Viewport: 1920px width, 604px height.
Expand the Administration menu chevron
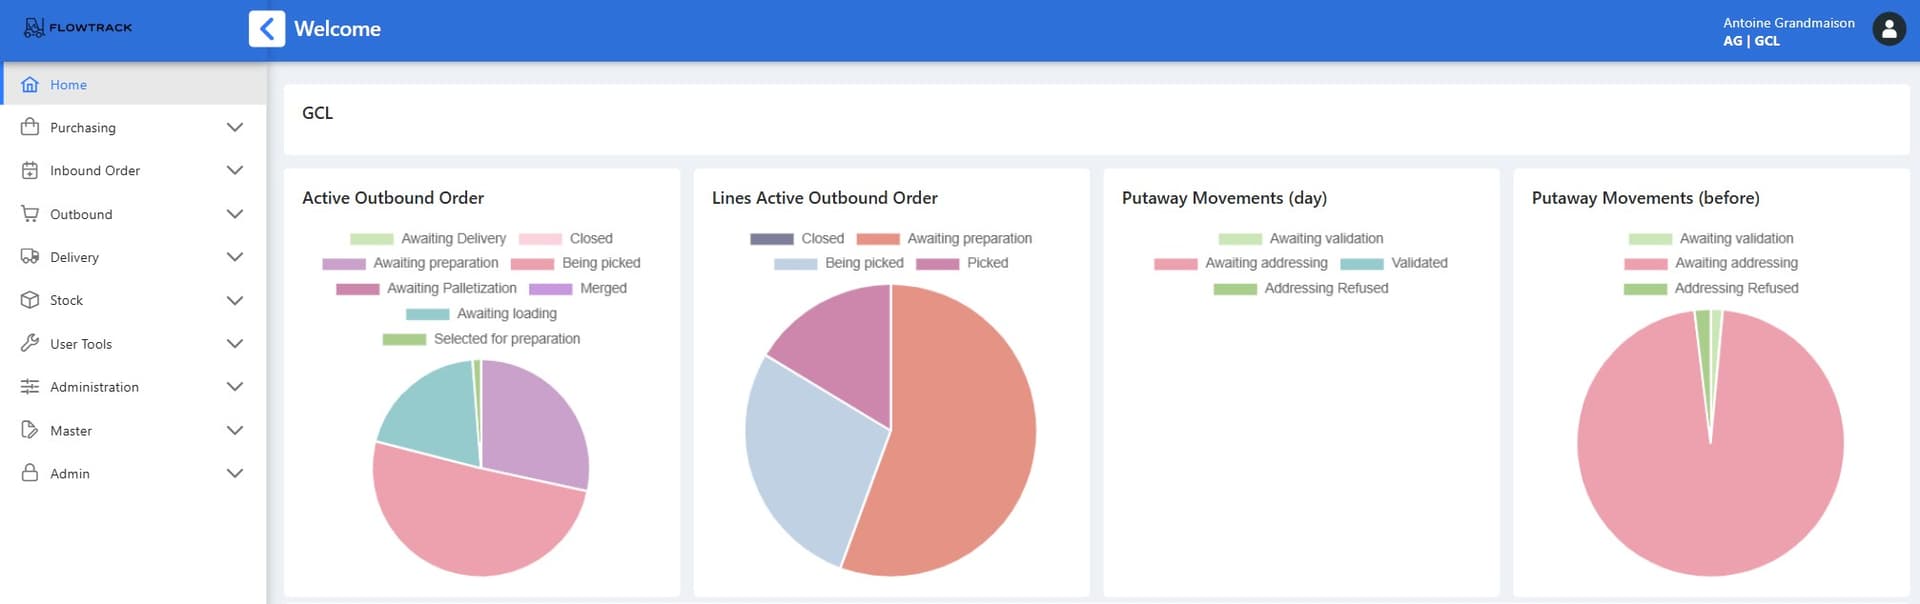click(x=235, y=387)
